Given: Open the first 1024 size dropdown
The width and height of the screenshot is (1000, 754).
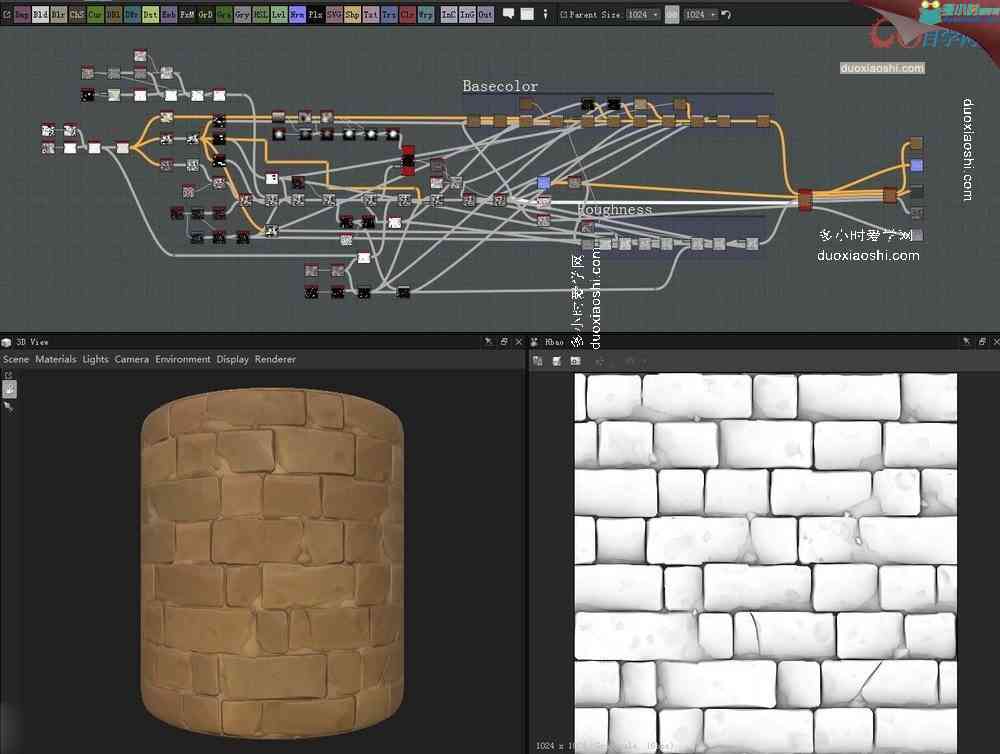Looking at the screenshot, I should click(x=643, y=14).
